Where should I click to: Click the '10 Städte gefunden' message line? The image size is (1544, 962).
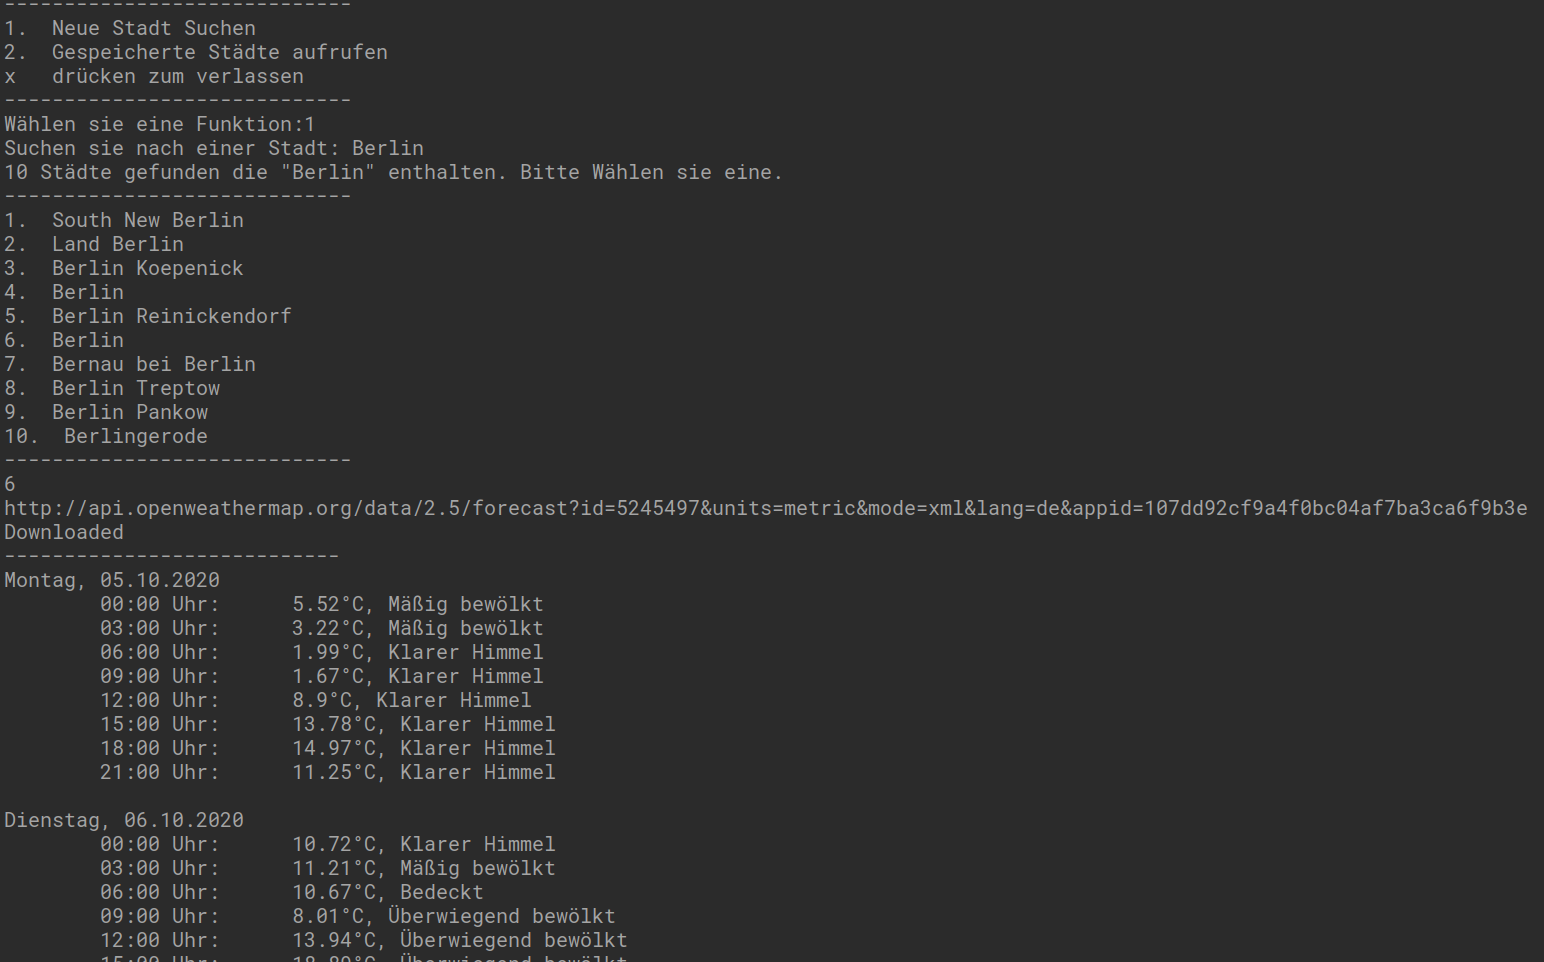(394, 172)
